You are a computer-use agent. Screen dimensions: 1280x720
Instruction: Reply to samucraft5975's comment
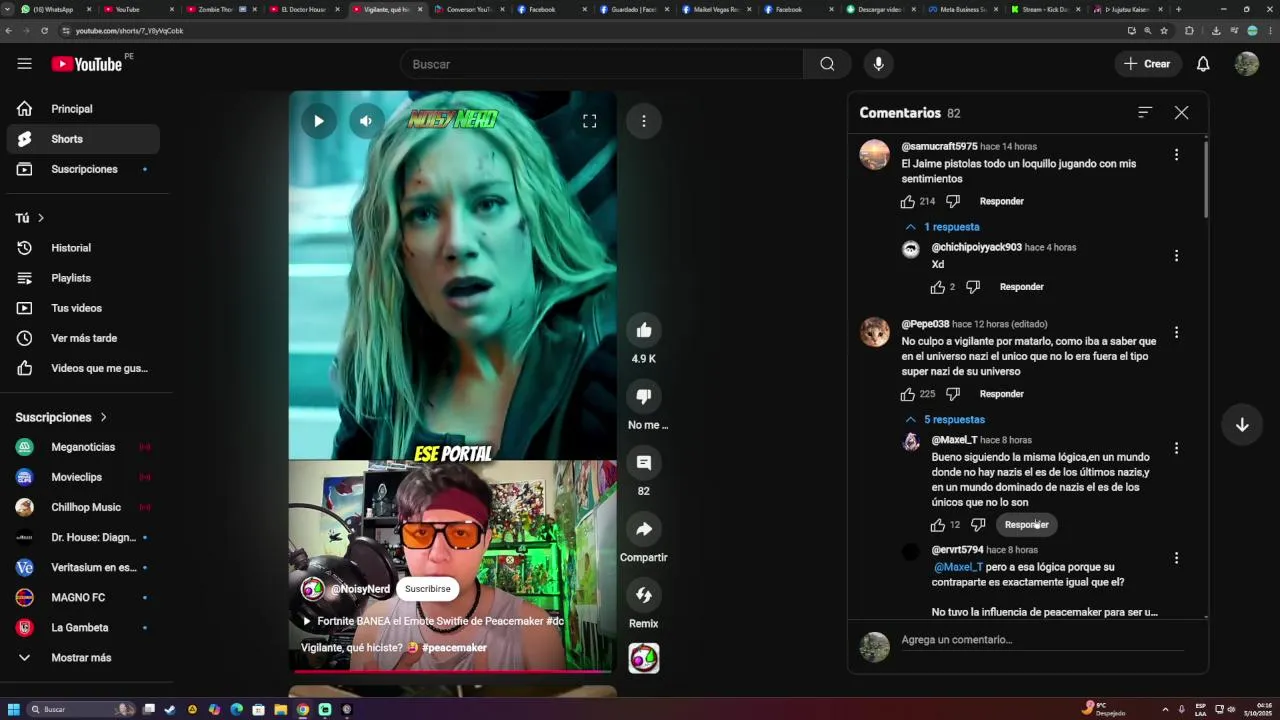[x=1001, y=201]
